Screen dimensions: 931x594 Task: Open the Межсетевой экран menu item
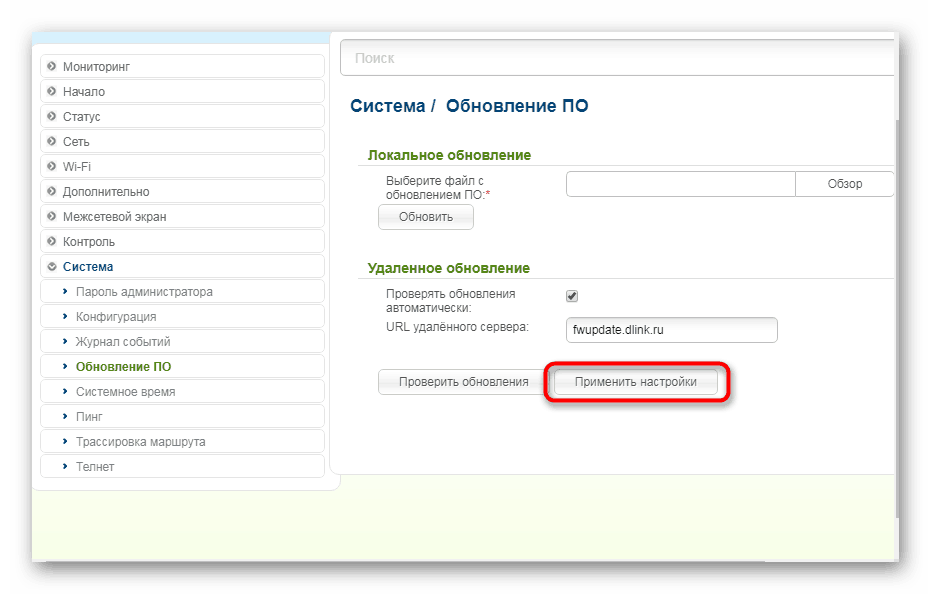tap(182, 216)
